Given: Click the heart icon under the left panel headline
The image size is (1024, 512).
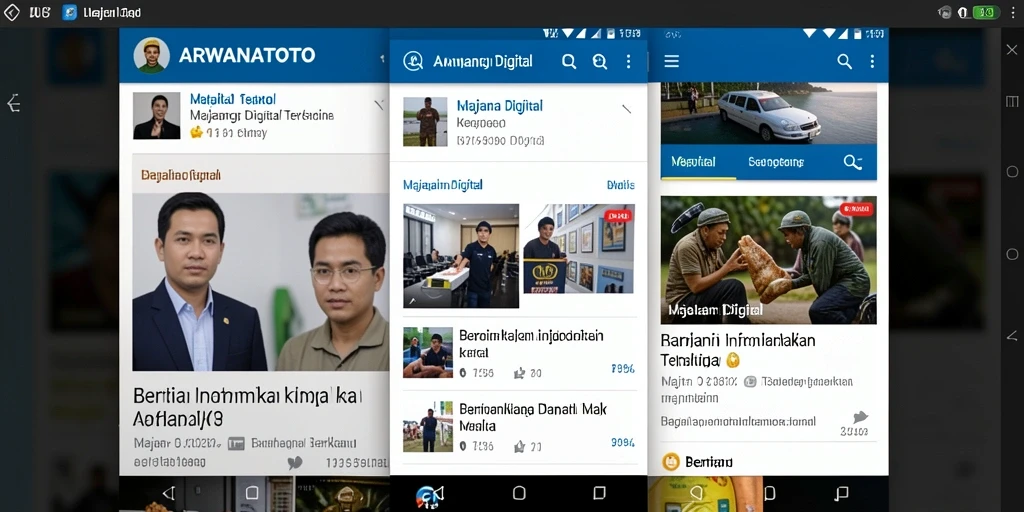Looking at the screenshot, I should (295, 462).
